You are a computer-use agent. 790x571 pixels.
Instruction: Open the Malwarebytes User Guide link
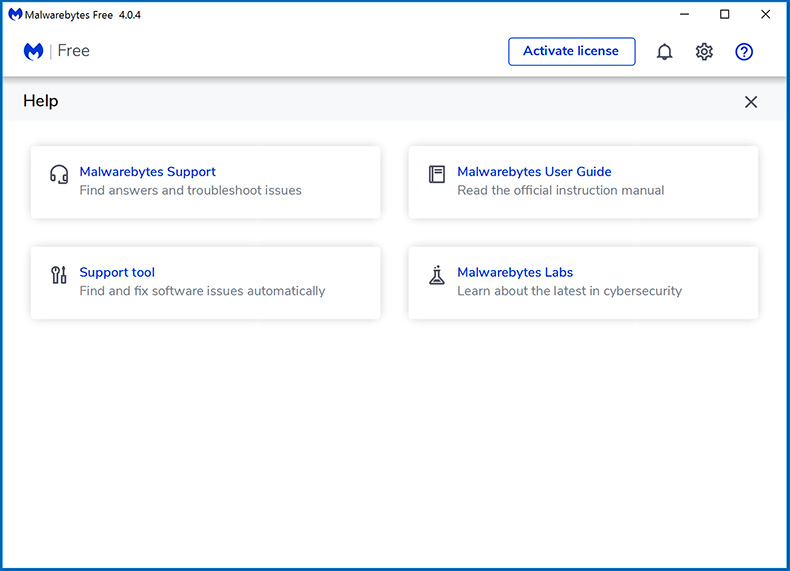[534, 172]
